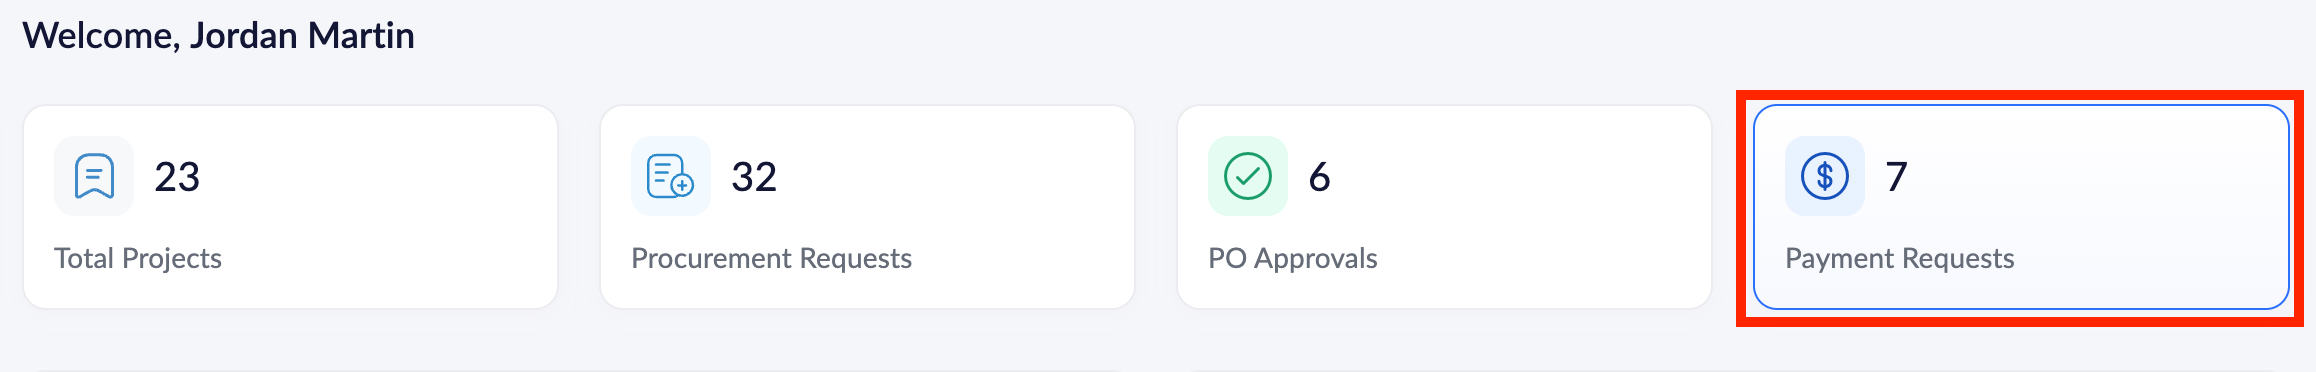
Task: Click the name Jordan Martin in heading
Action: 302,36
